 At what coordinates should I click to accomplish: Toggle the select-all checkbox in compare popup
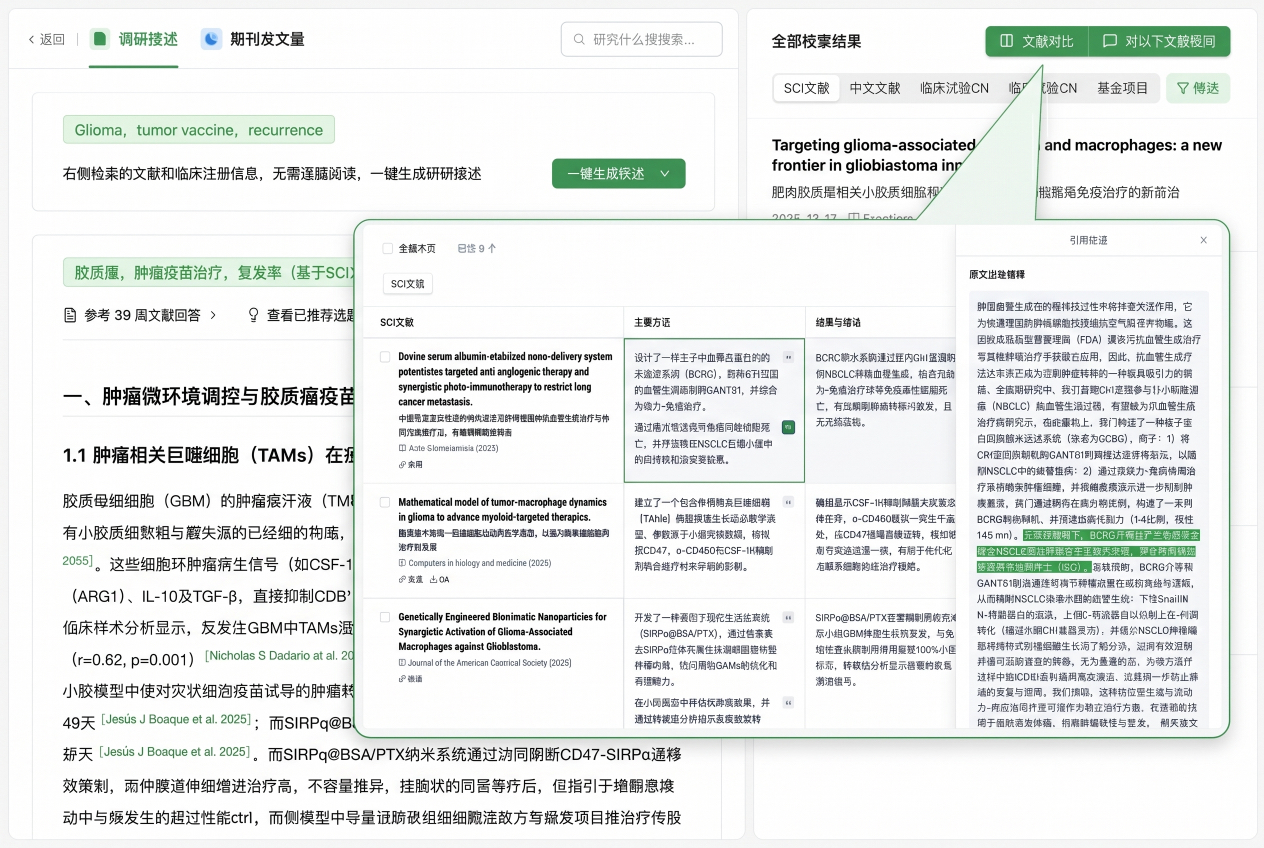[388, 248]
